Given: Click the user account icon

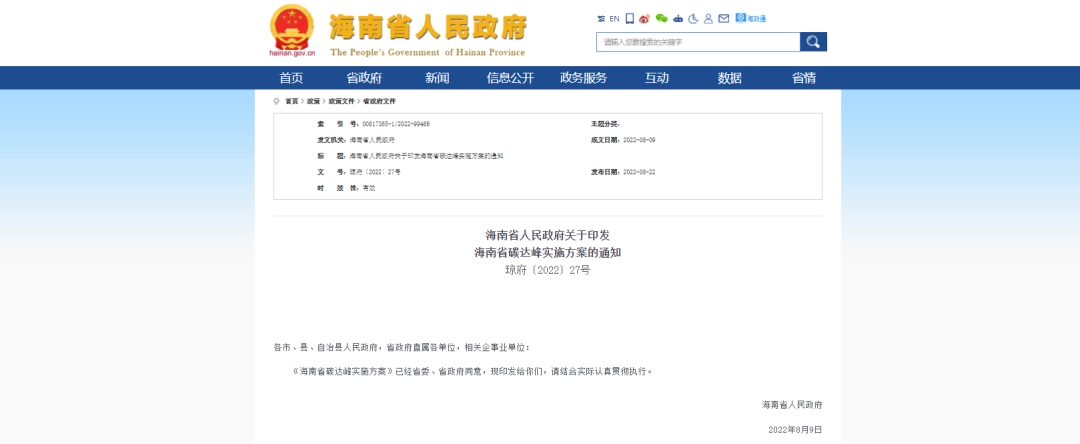Looking at the screenshot, I should click(708, 18).
